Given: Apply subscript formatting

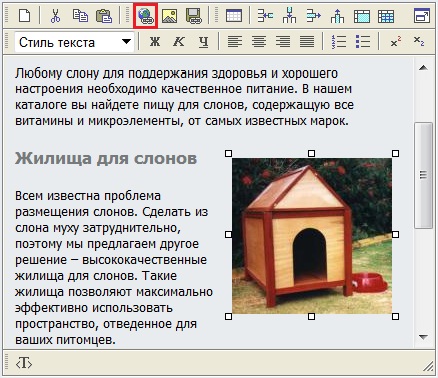Looking at the screenshot, I should pos(419,42).
